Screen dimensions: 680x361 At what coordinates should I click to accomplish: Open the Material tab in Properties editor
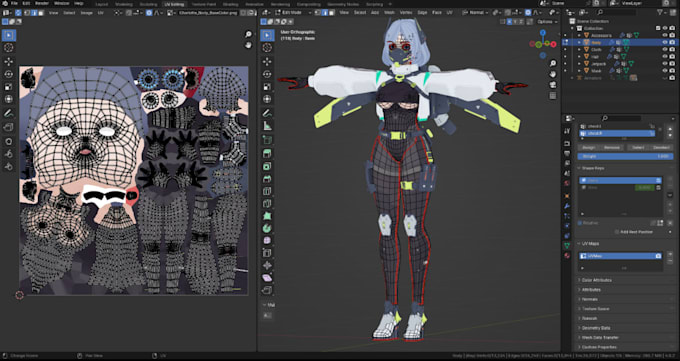tap(567, 255)
